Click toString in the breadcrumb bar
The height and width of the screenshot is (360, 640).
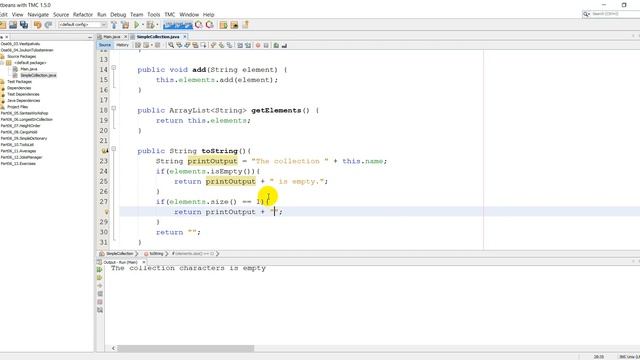click(x=156, y=254)
